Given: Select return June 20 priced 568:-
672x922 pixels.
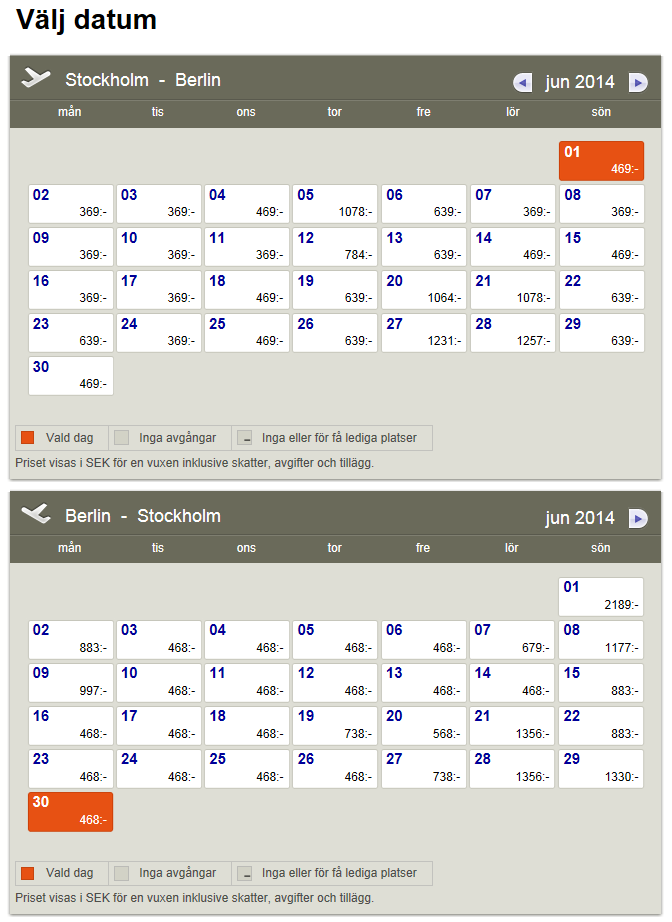Looking at the screenshot, I should coord(424,725).
